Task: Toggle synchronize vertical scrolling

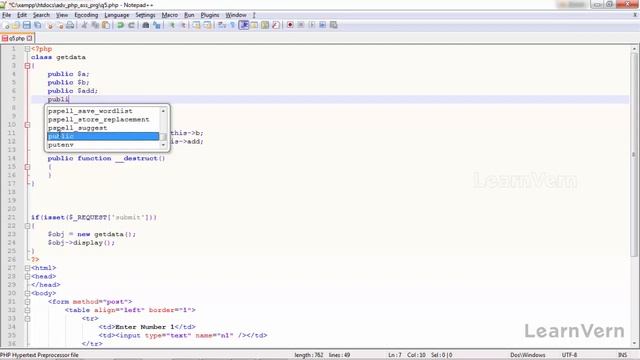Action: coord(196,25)
